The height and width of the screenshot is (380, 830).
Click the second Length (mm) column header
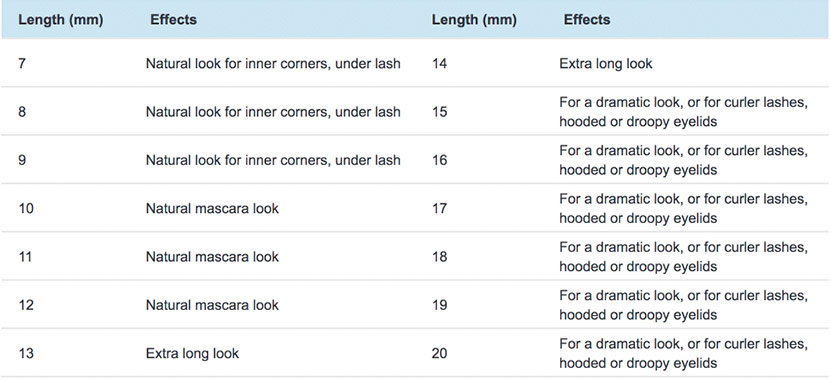point(474,20)
